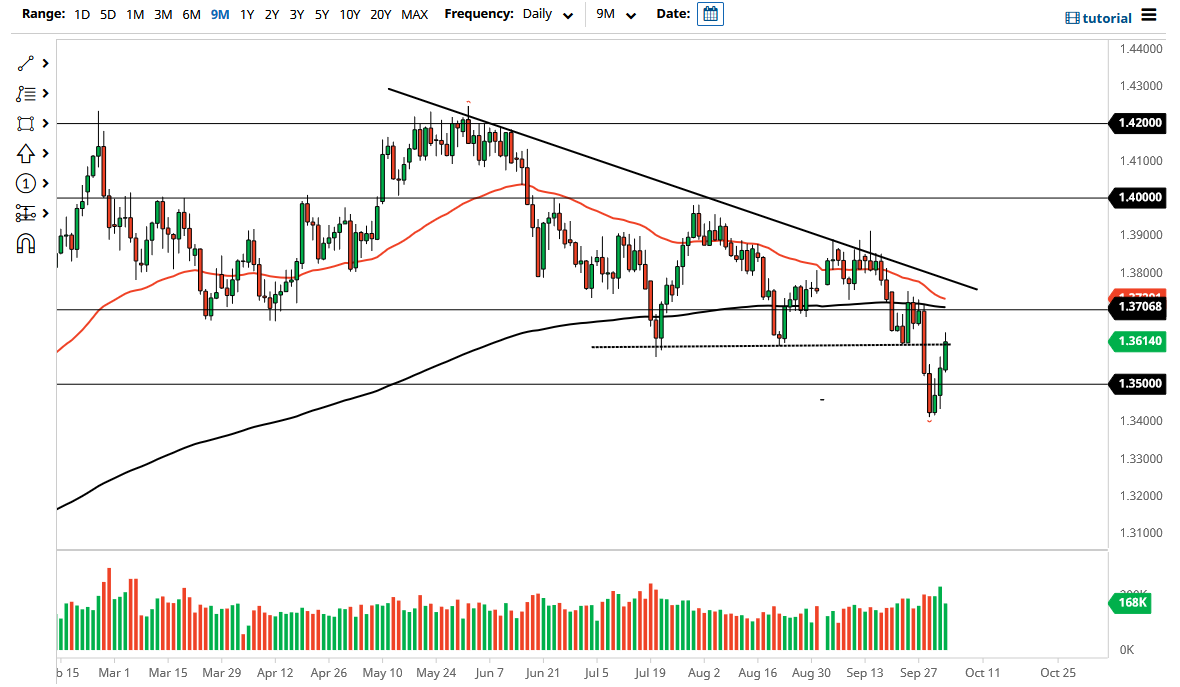Image resolution: width=1180 pixels, height=687 pixels.
Task: Expand the rectangle shape tool options arrow
Action: coord(45,123)
